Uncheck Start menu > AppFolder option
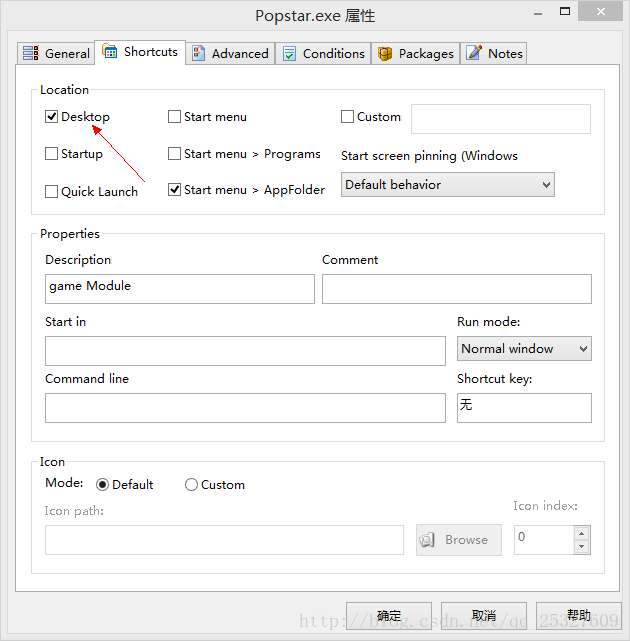630x641 pixels. (175, 190)
